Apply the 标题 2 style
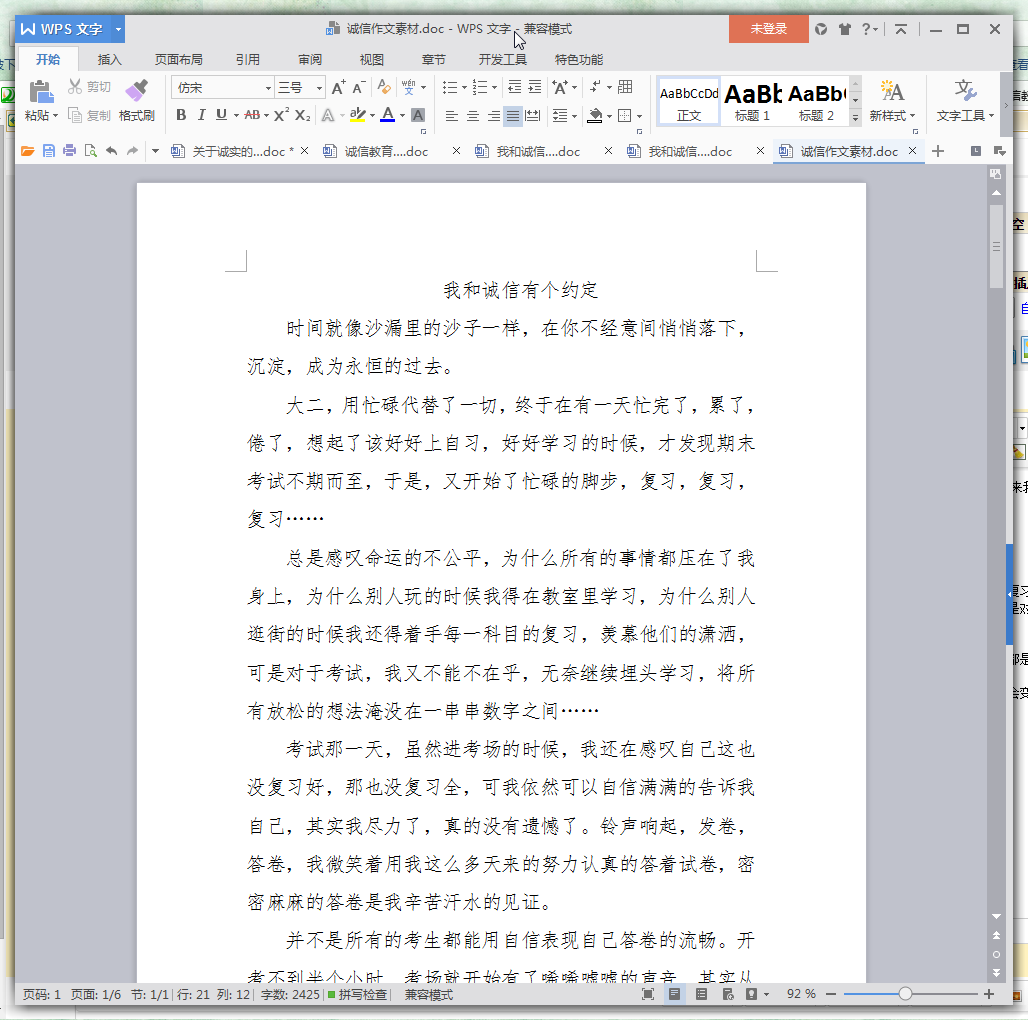1028x1020 pixels. point(816,102)
